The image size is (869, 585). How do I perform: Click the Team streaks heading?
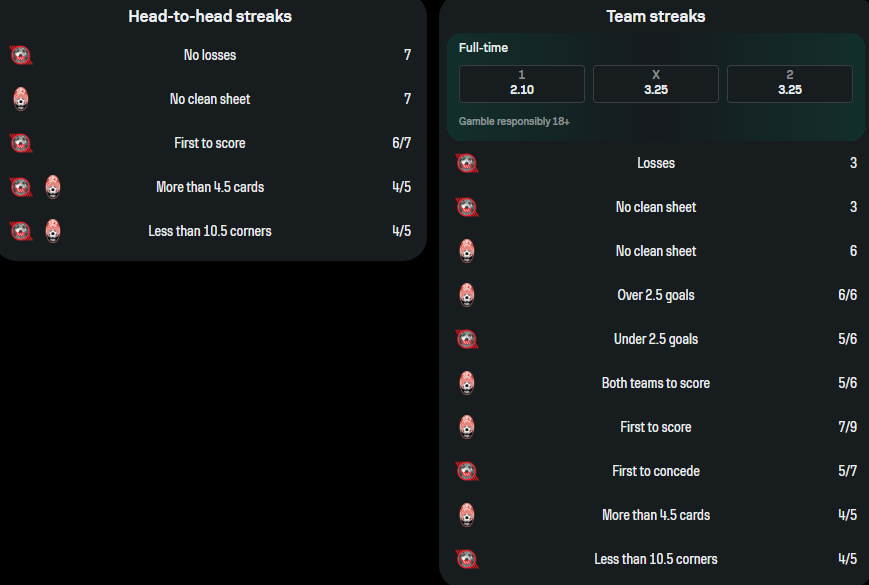656,16
